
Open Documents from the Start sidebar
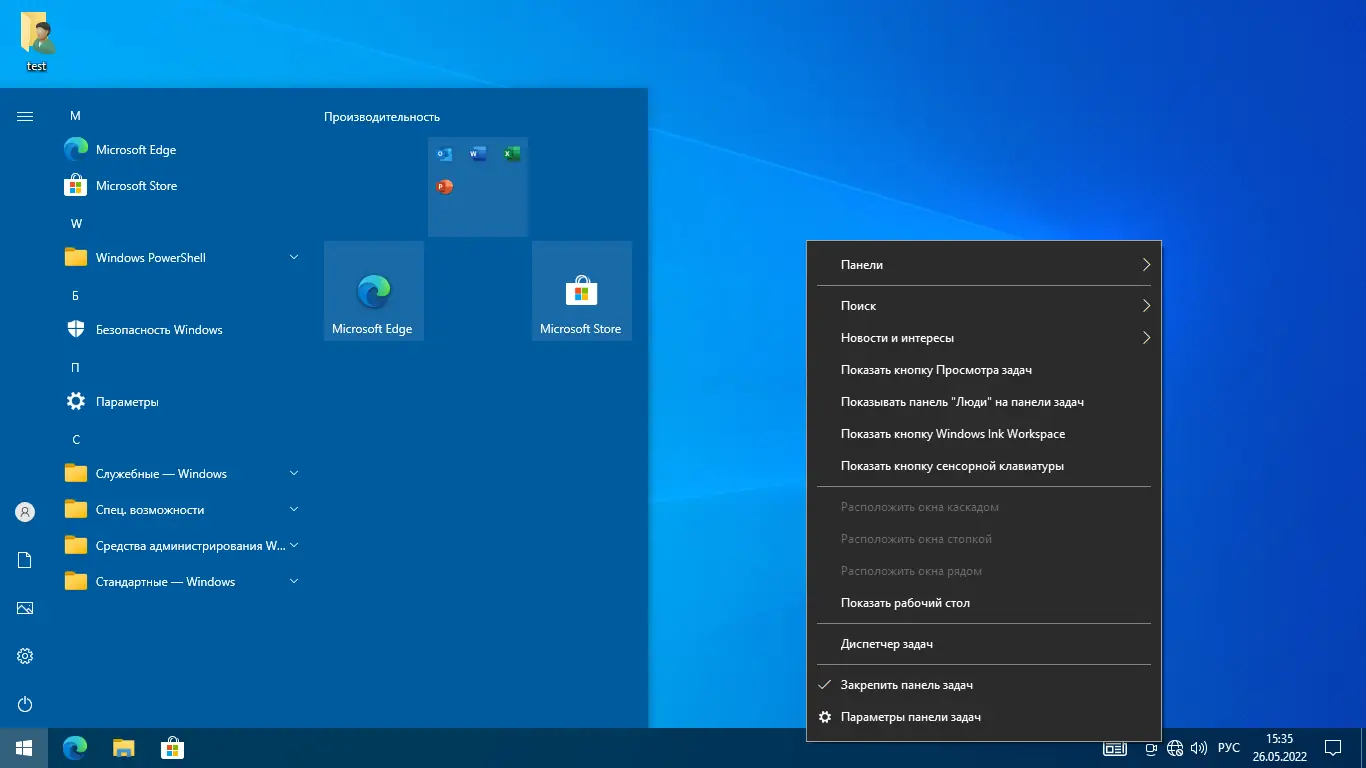point(25,560)
